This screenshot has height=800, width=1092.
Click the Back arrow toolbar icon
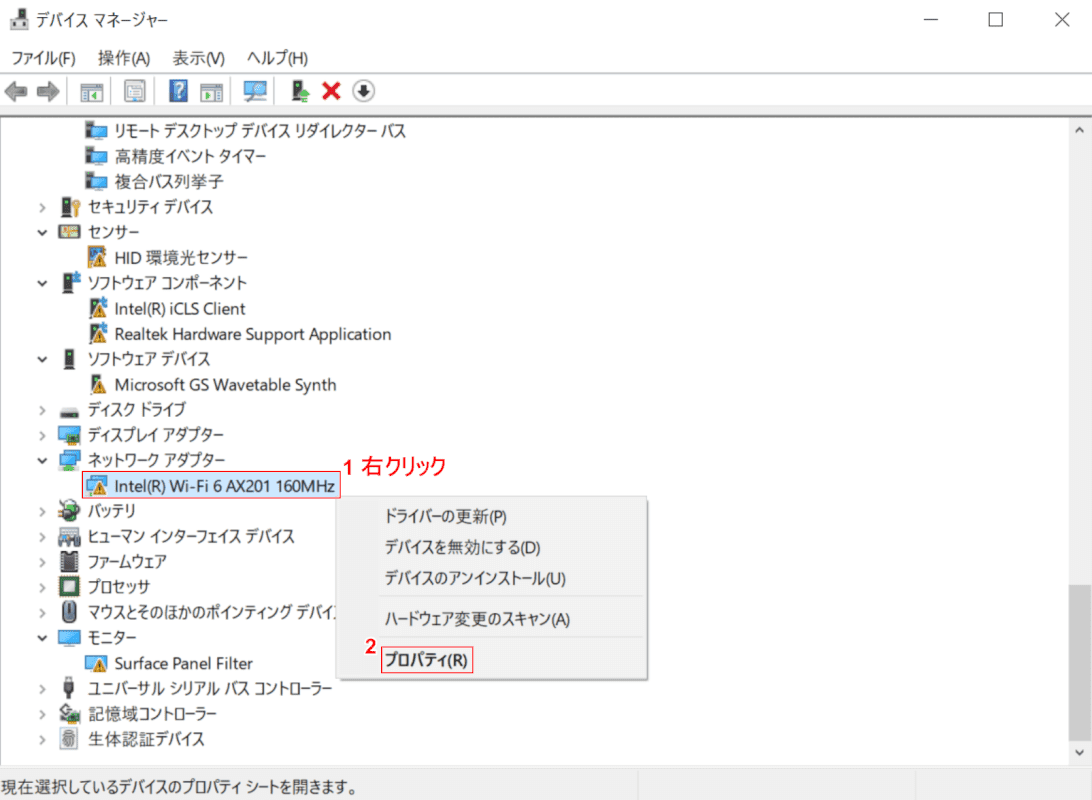tap(16, 91)
